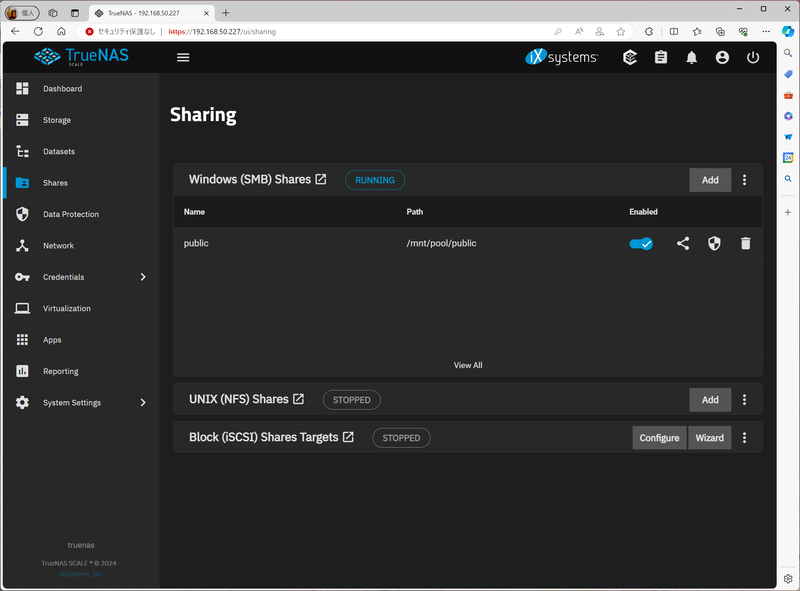
Task: Click the Virtualization laptop icon
Action: click(22, 308)
